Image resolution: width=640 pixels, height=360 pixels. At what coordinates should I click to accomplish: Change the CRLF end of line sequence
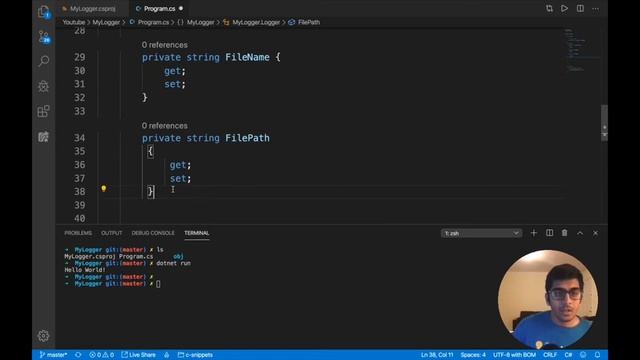tap(550, 355)
